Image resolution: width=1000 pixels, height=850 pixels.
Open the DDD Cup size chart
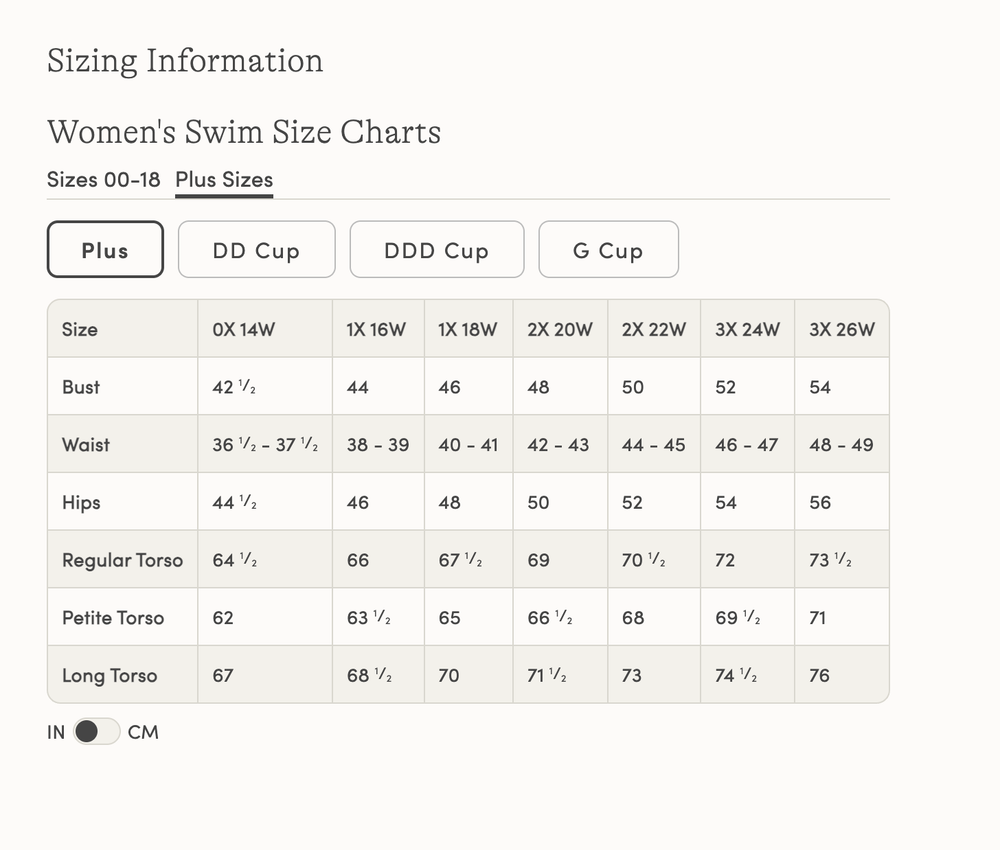[x=436, y=250]
